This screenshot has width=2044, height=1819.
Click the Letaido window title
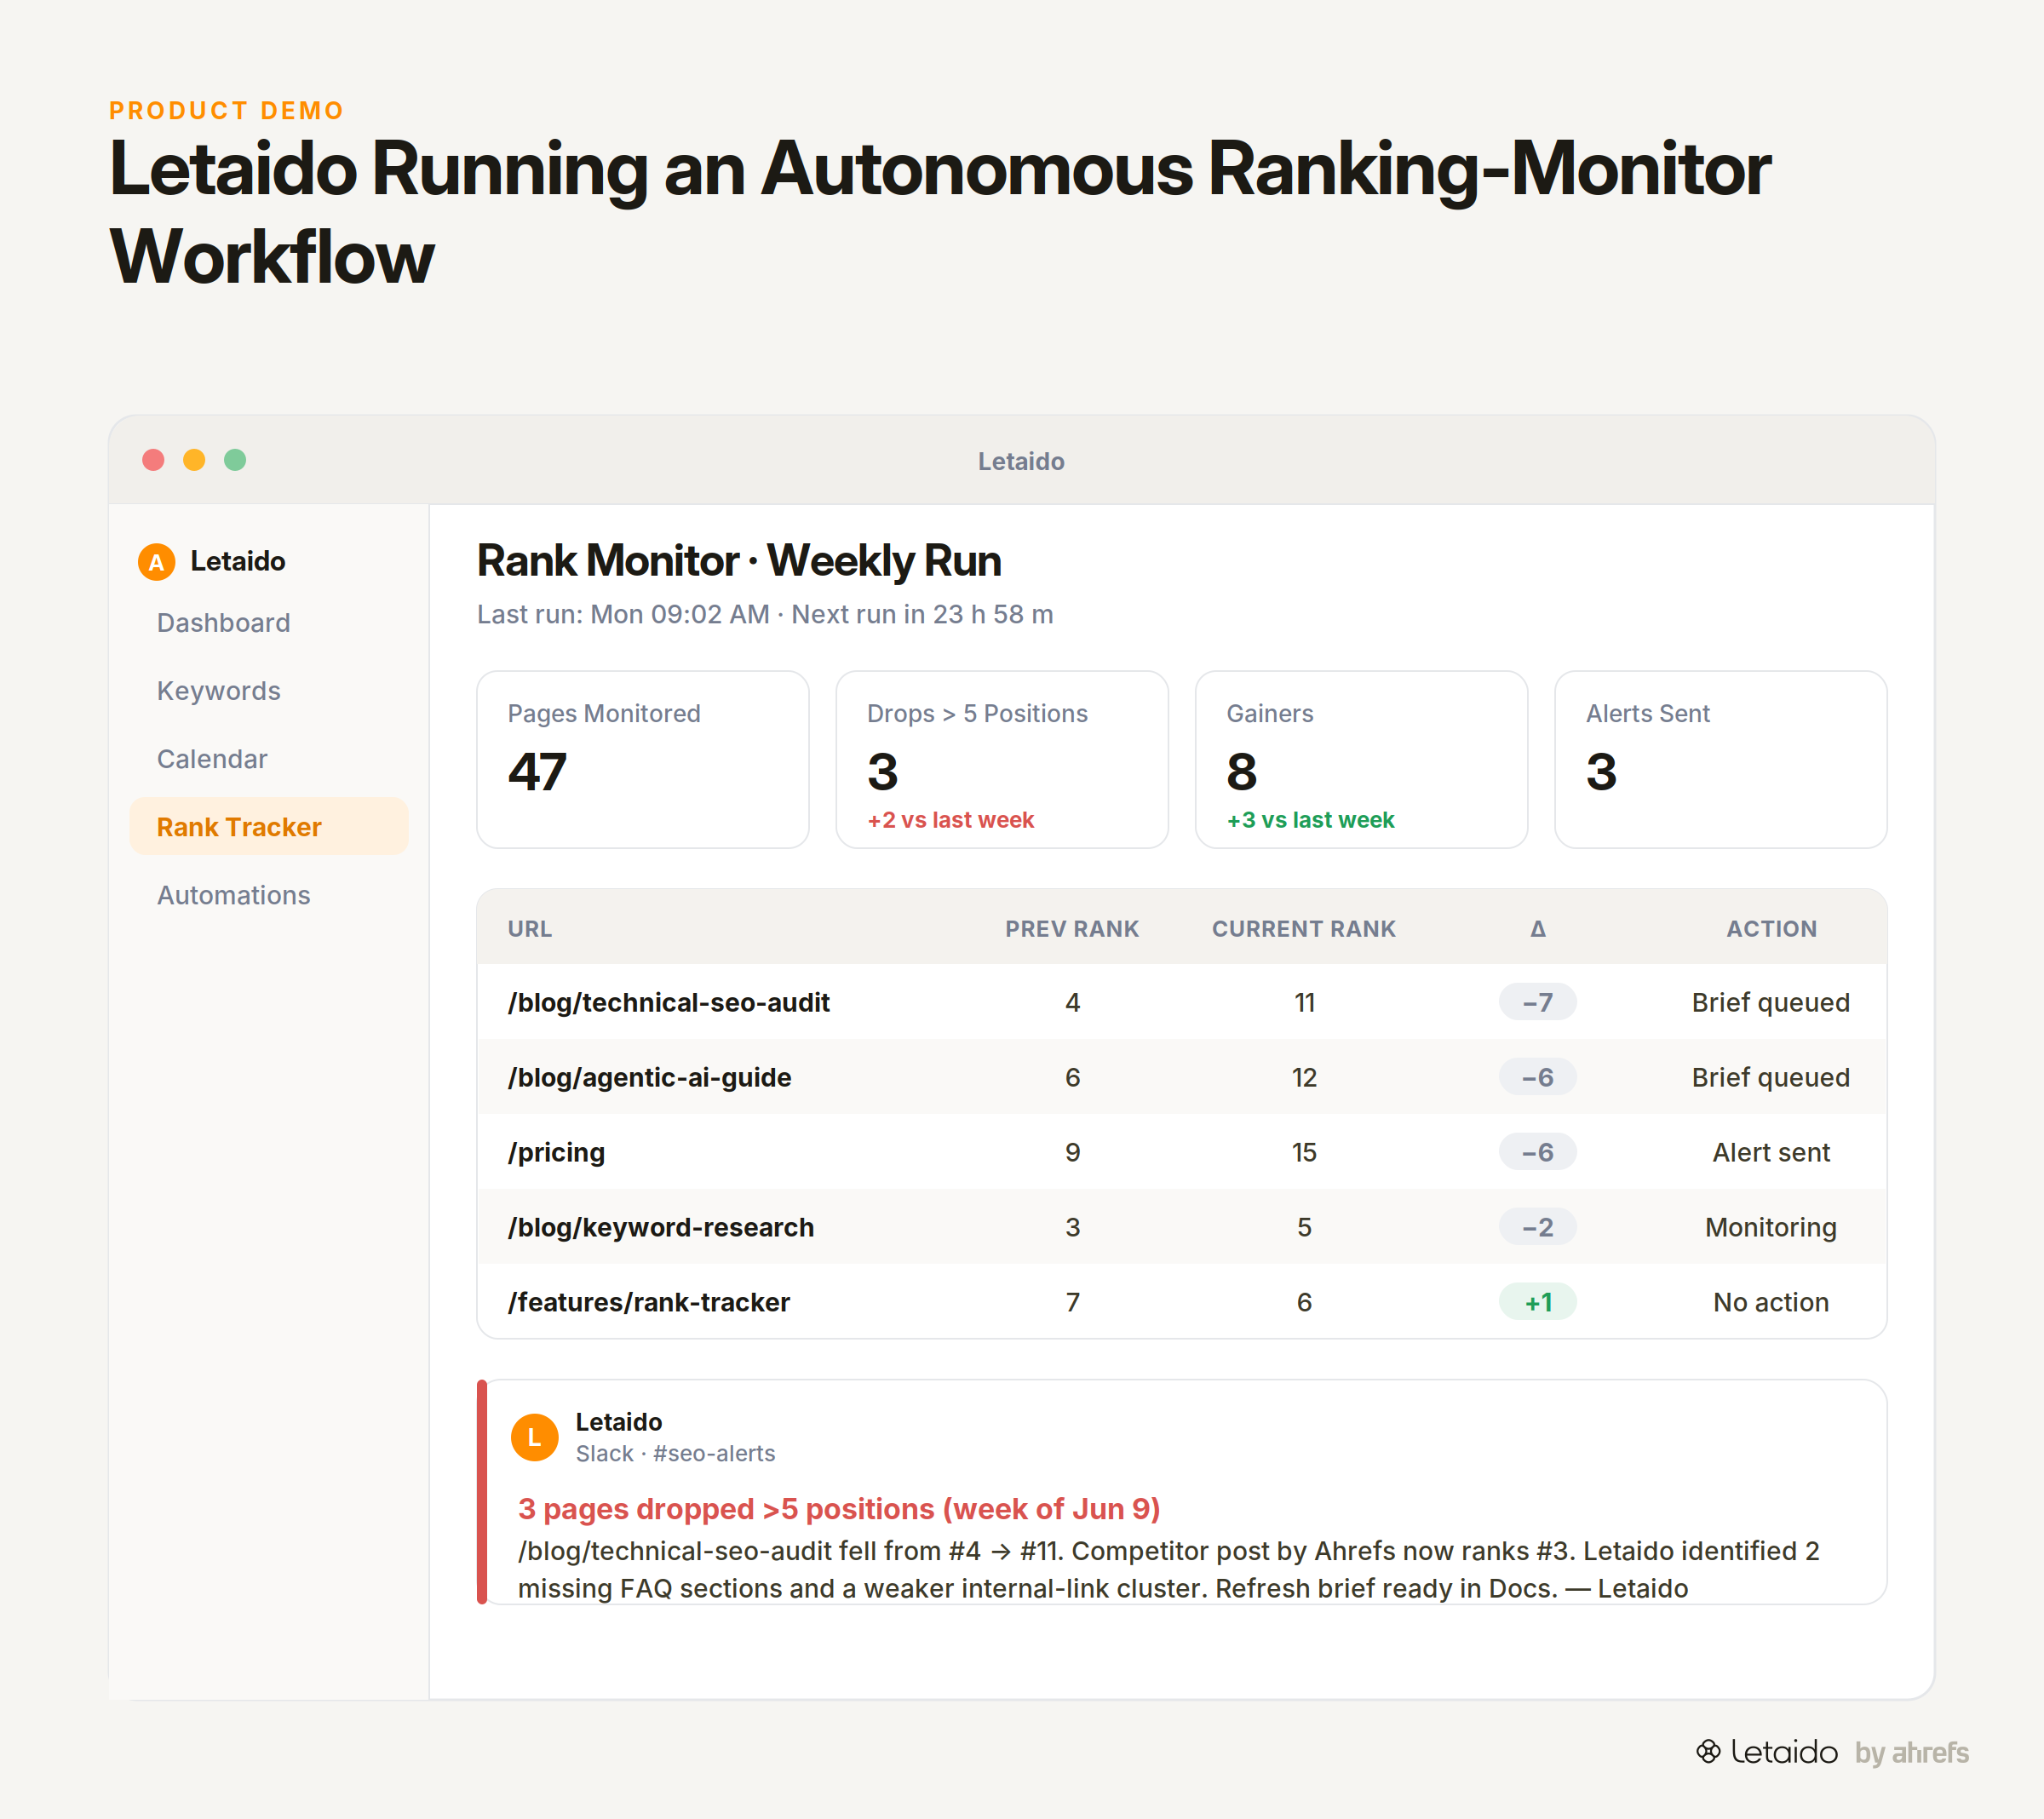[1021, 461]
